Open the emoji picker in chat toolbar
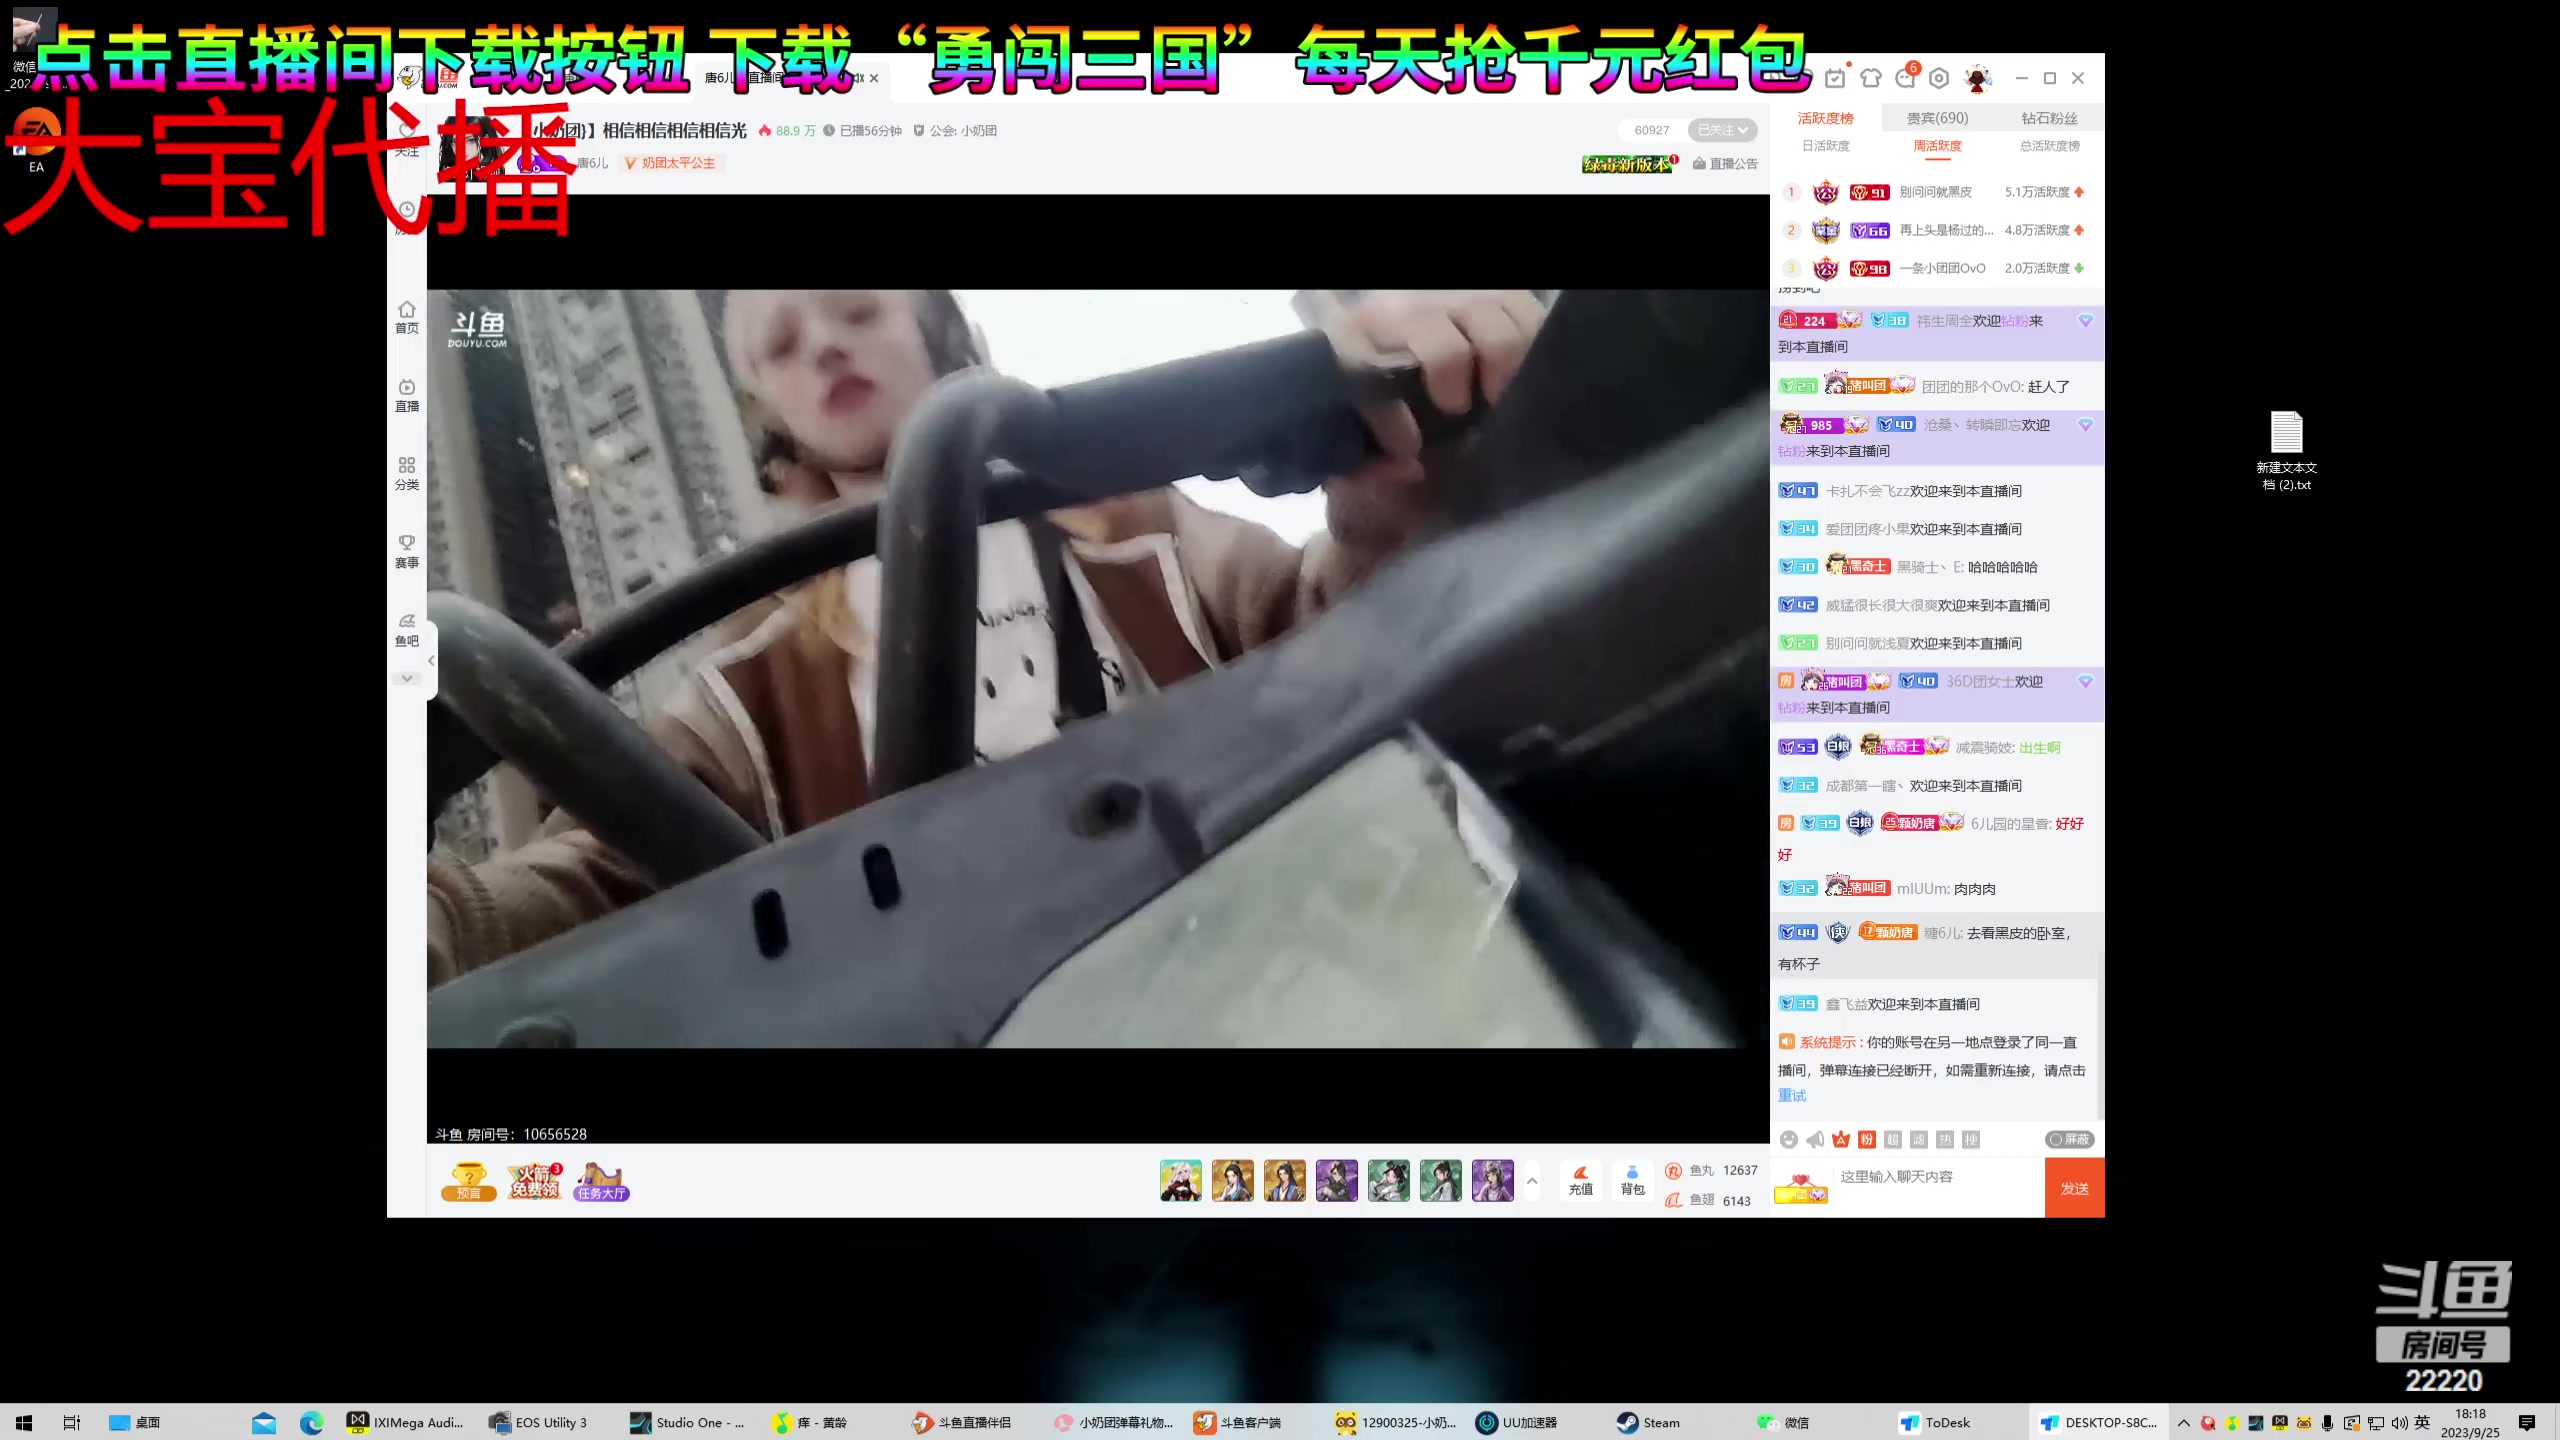2560x1440 pixels. (1789, 1139)
